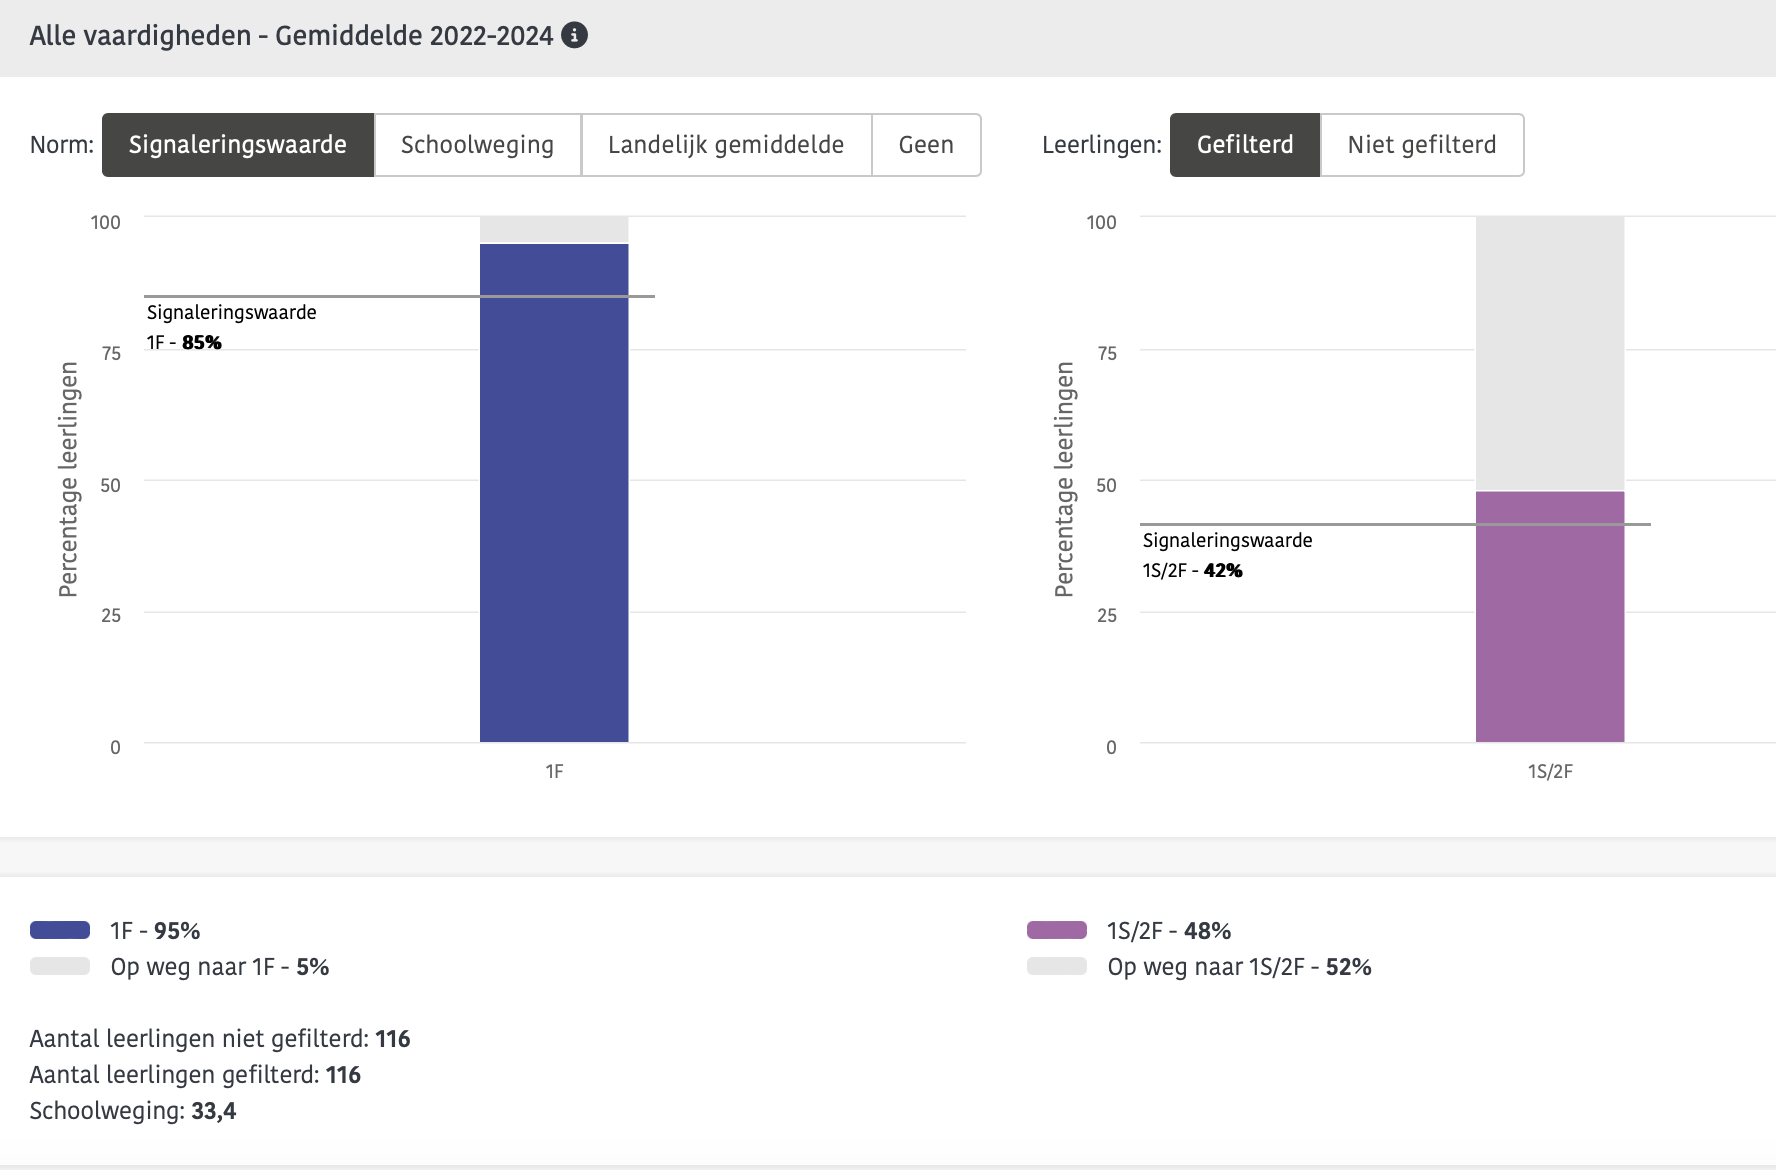Click the purple 1S/2F bar
Viewport: 1776px width, 1170px height.
click(1549, 620)
